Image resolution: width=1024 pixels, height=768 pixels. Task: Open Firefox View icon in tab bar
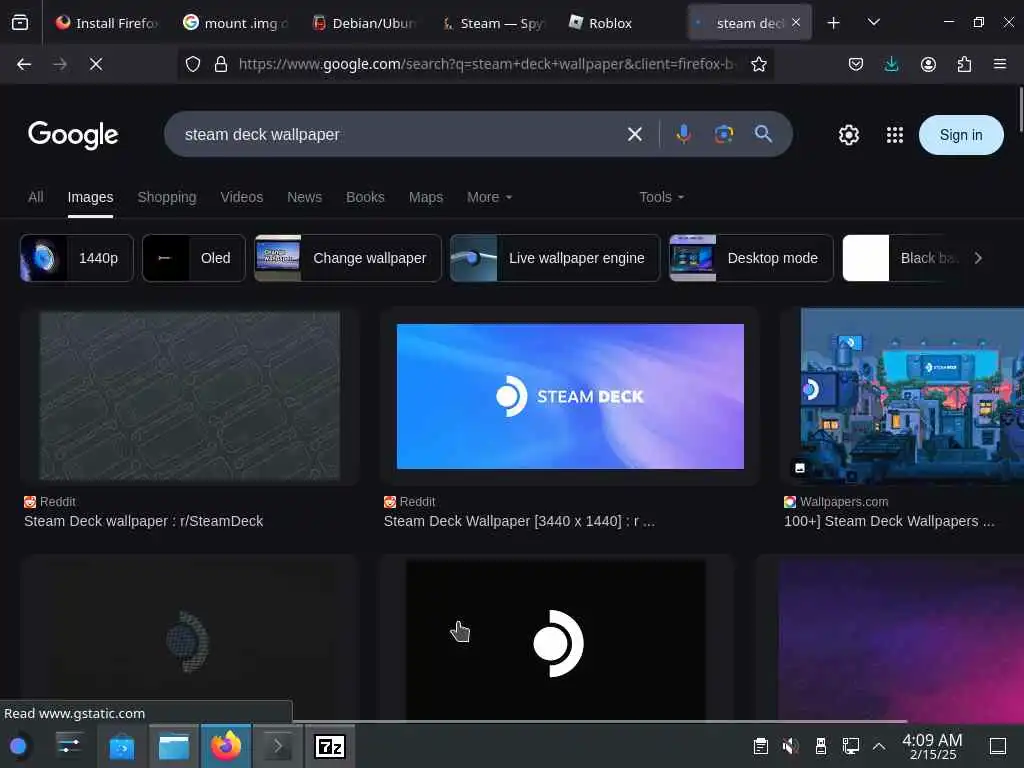[20, 23]
